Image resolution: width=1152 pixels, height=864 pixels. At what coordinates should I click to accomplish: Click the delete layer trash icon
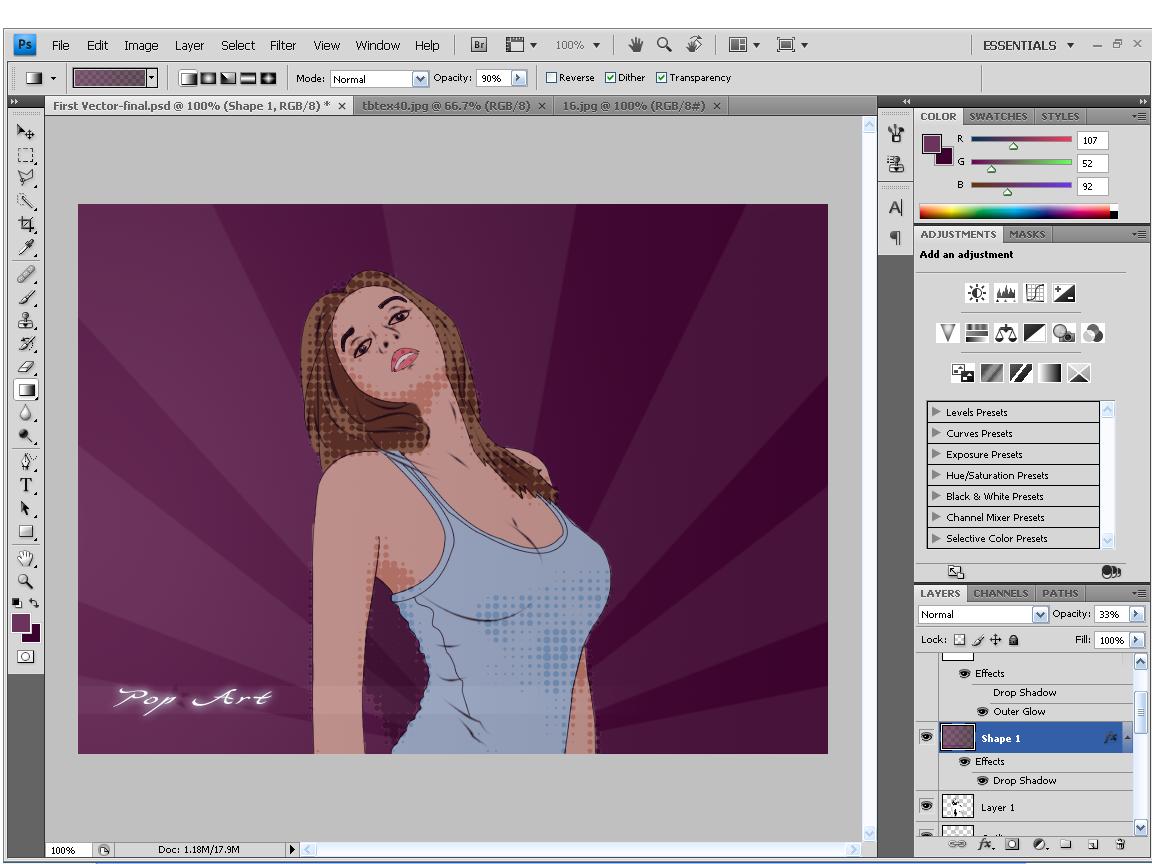pos(1120,844)
